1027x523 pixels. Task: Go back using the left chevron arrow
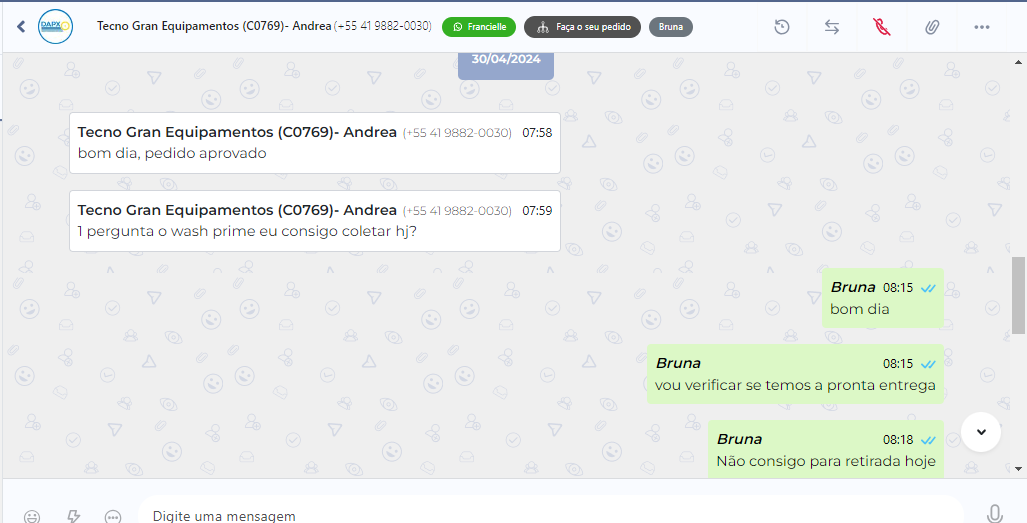21,26
